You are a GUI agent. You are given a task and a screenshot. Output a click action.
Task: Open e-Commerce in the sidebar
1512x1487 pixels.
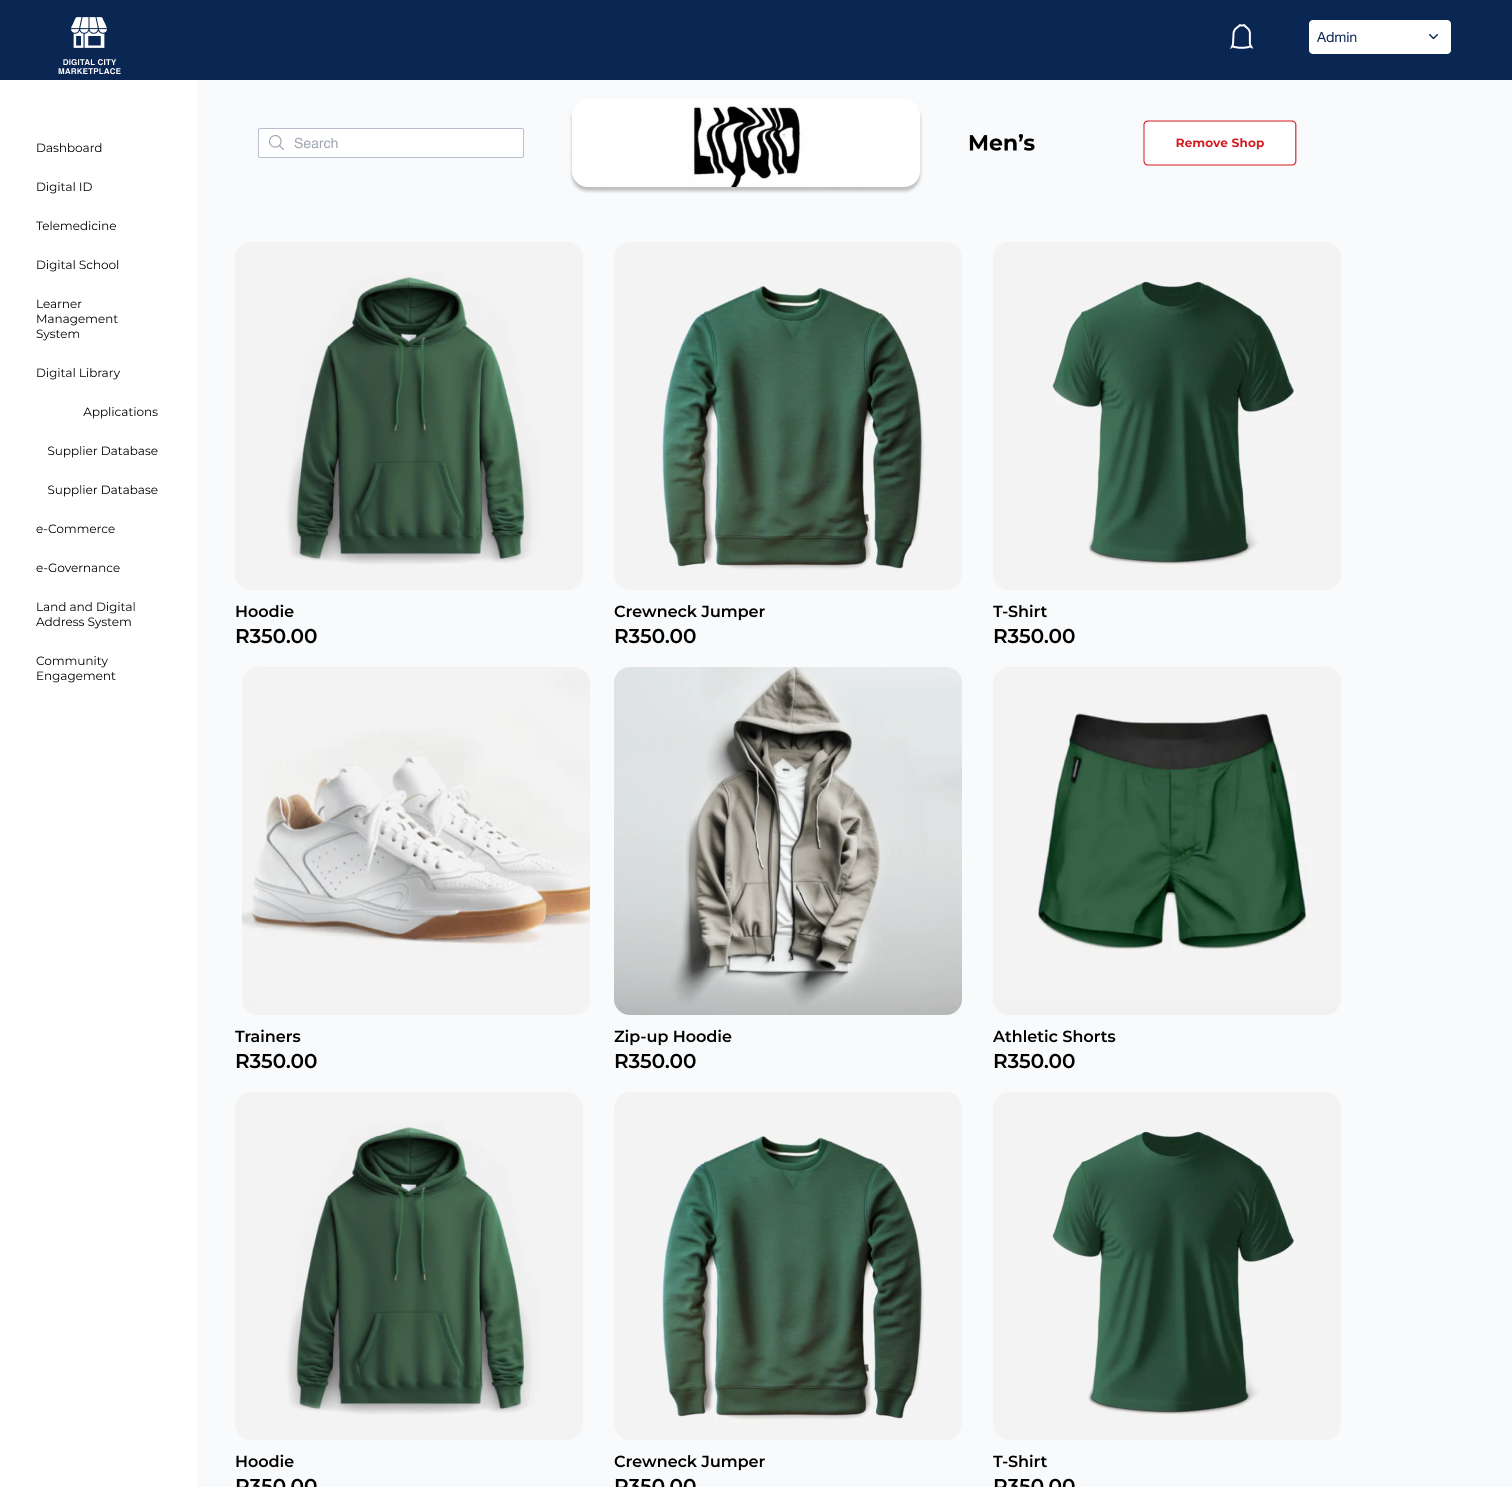pyautogui.click(x=75, y=529)
